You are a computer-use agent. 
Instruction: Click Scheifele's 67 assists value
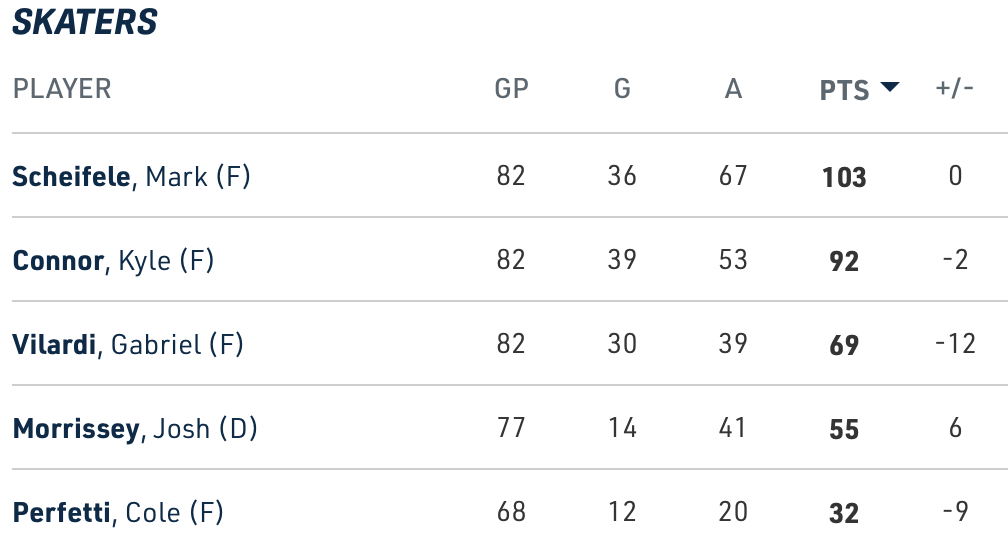click(x=733, y=177)
